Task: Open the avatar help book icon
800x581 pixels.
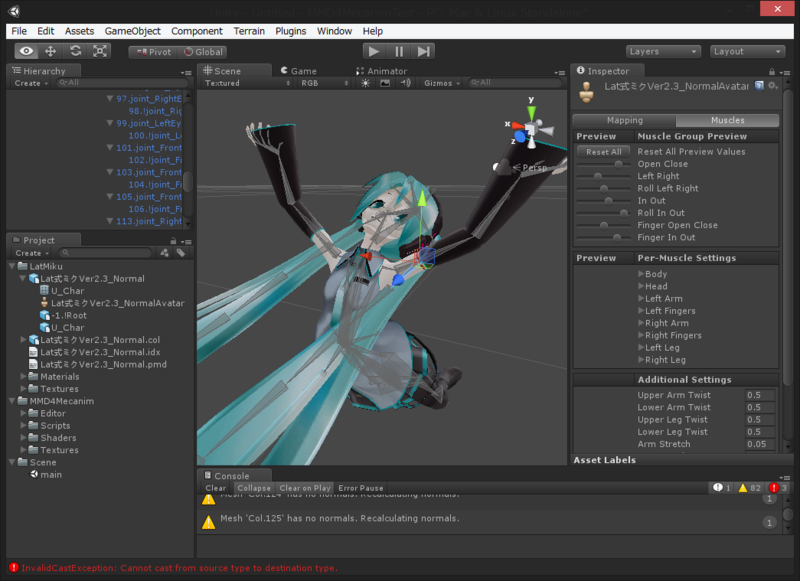Action: point(759,86)
